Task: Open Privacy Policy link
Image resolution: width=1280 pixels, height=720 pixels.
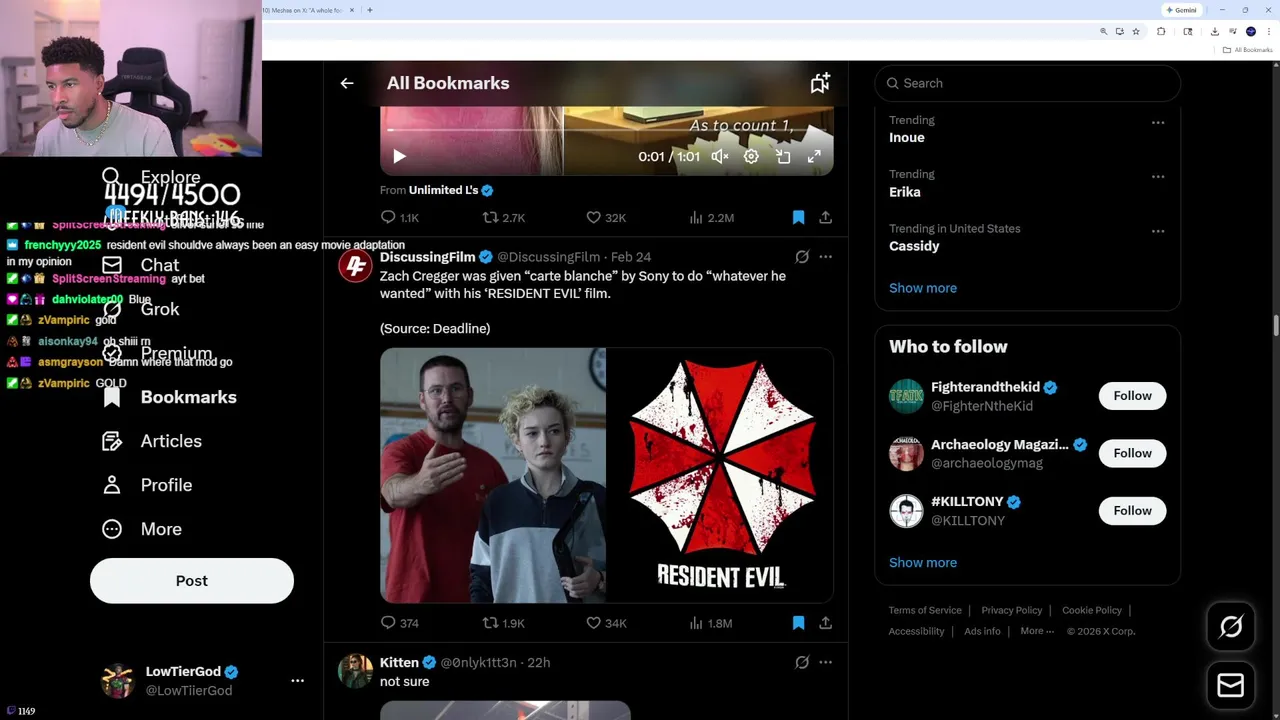Action: click(x=1012, y=610)
